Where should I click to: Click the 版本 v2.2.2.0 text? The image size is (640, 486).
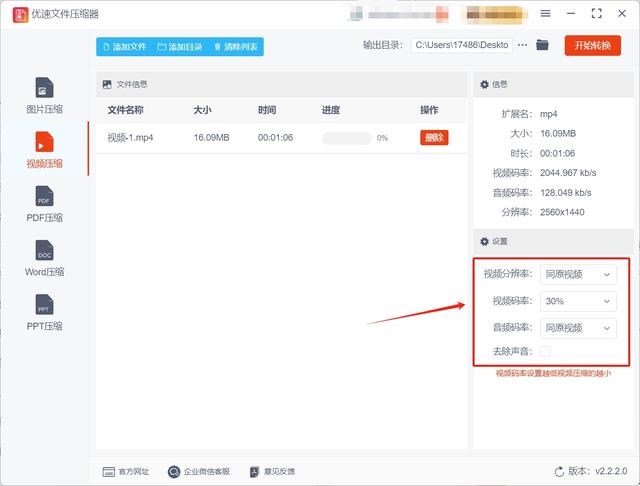(x=598, y=471)
